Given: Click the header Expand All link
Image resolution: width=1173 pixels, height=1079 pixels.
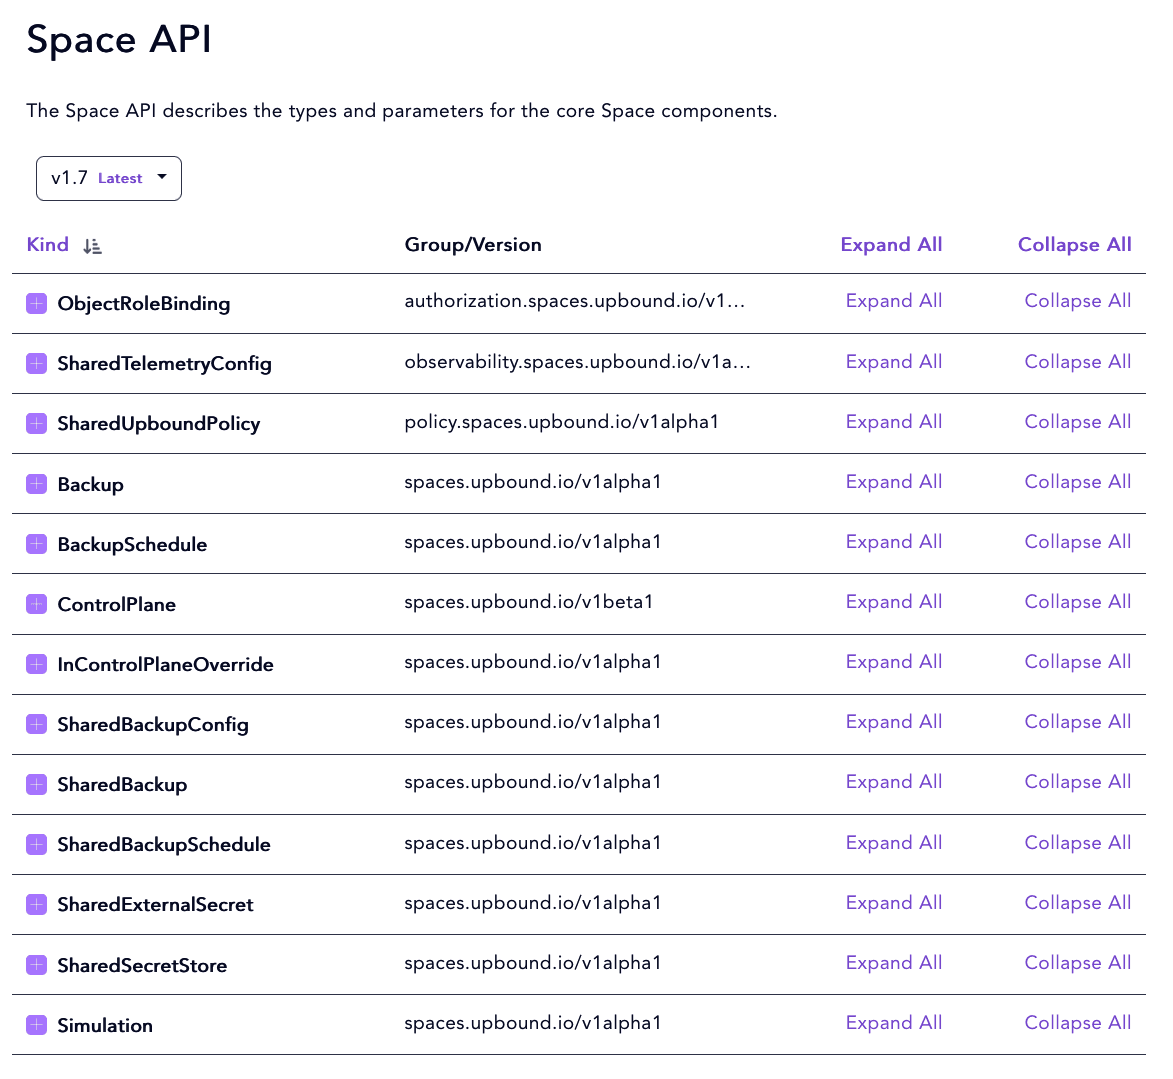Looking at the screenshot, I should pos(891,245).
